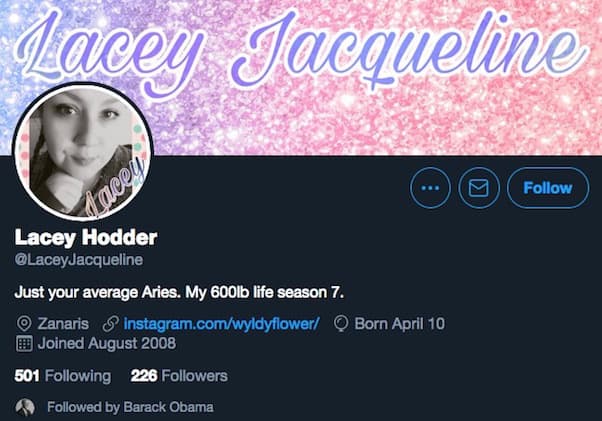This screenshot has height=421, width=602.
Task: Open the instagram.com/wyldyflower/ link
Action: click(x=221, y=324)
